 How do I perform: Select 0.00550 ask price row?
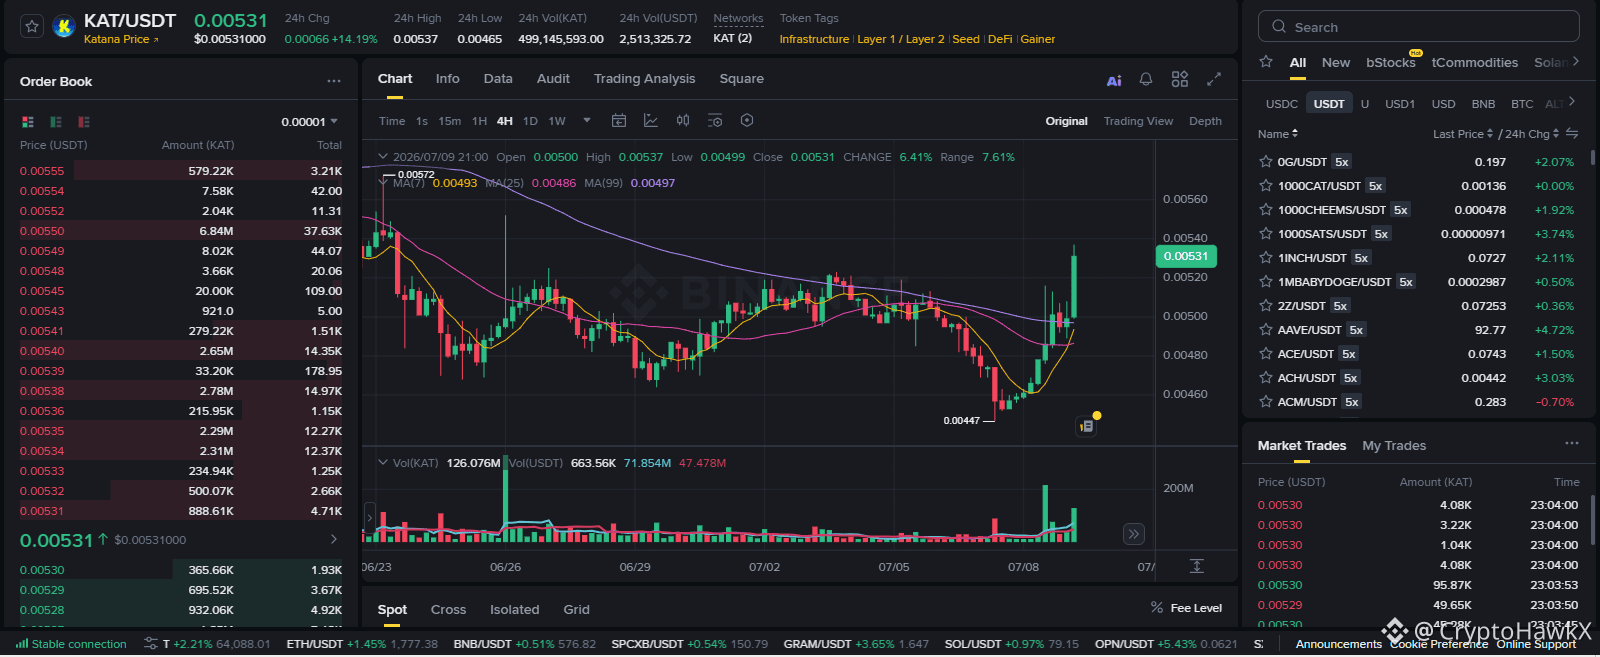181,231
